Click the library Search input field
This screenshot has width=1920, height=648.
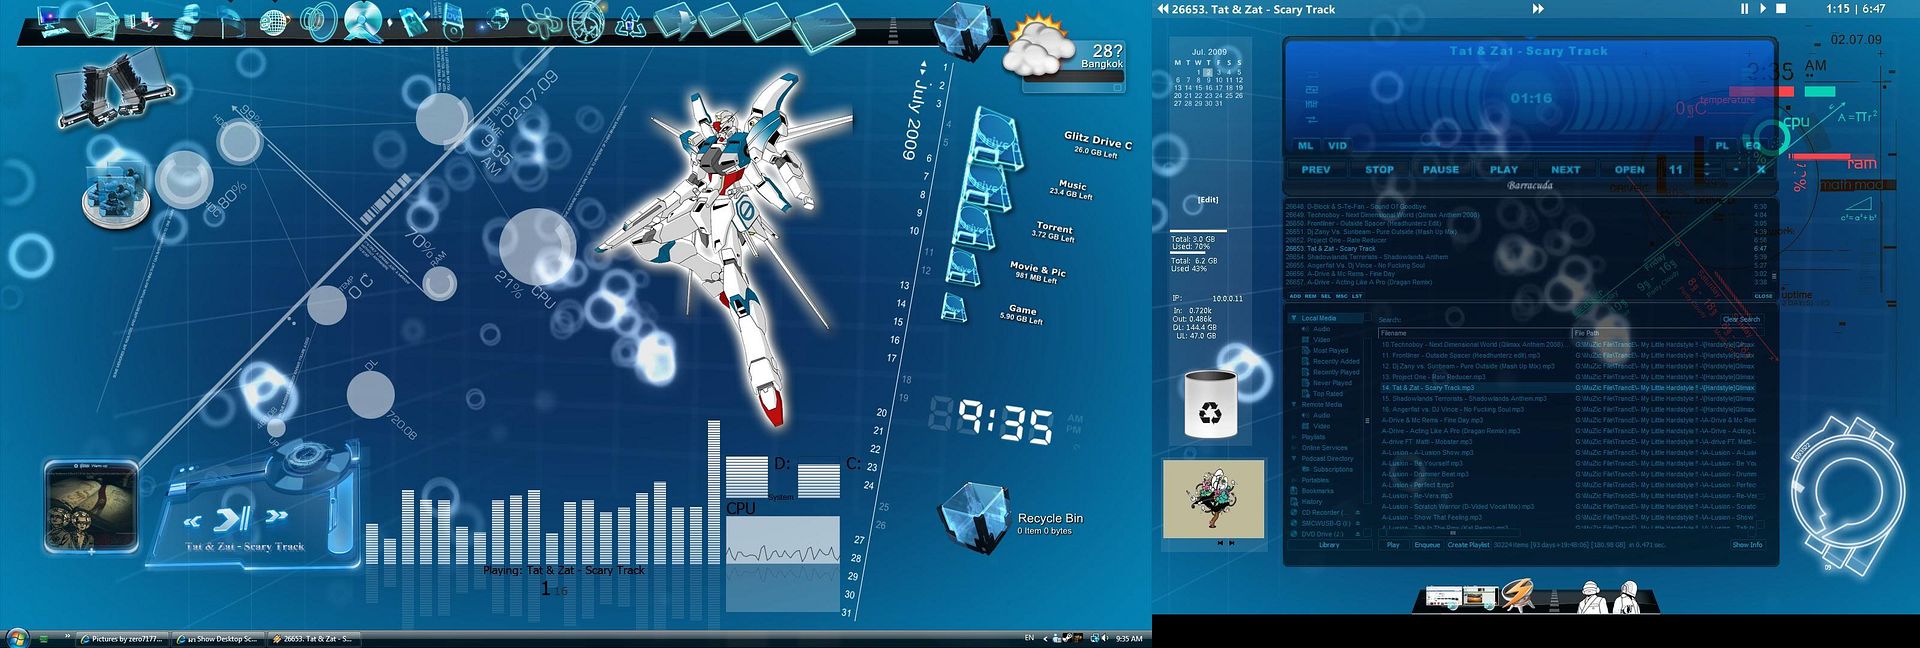click(x=1560, y=320)
